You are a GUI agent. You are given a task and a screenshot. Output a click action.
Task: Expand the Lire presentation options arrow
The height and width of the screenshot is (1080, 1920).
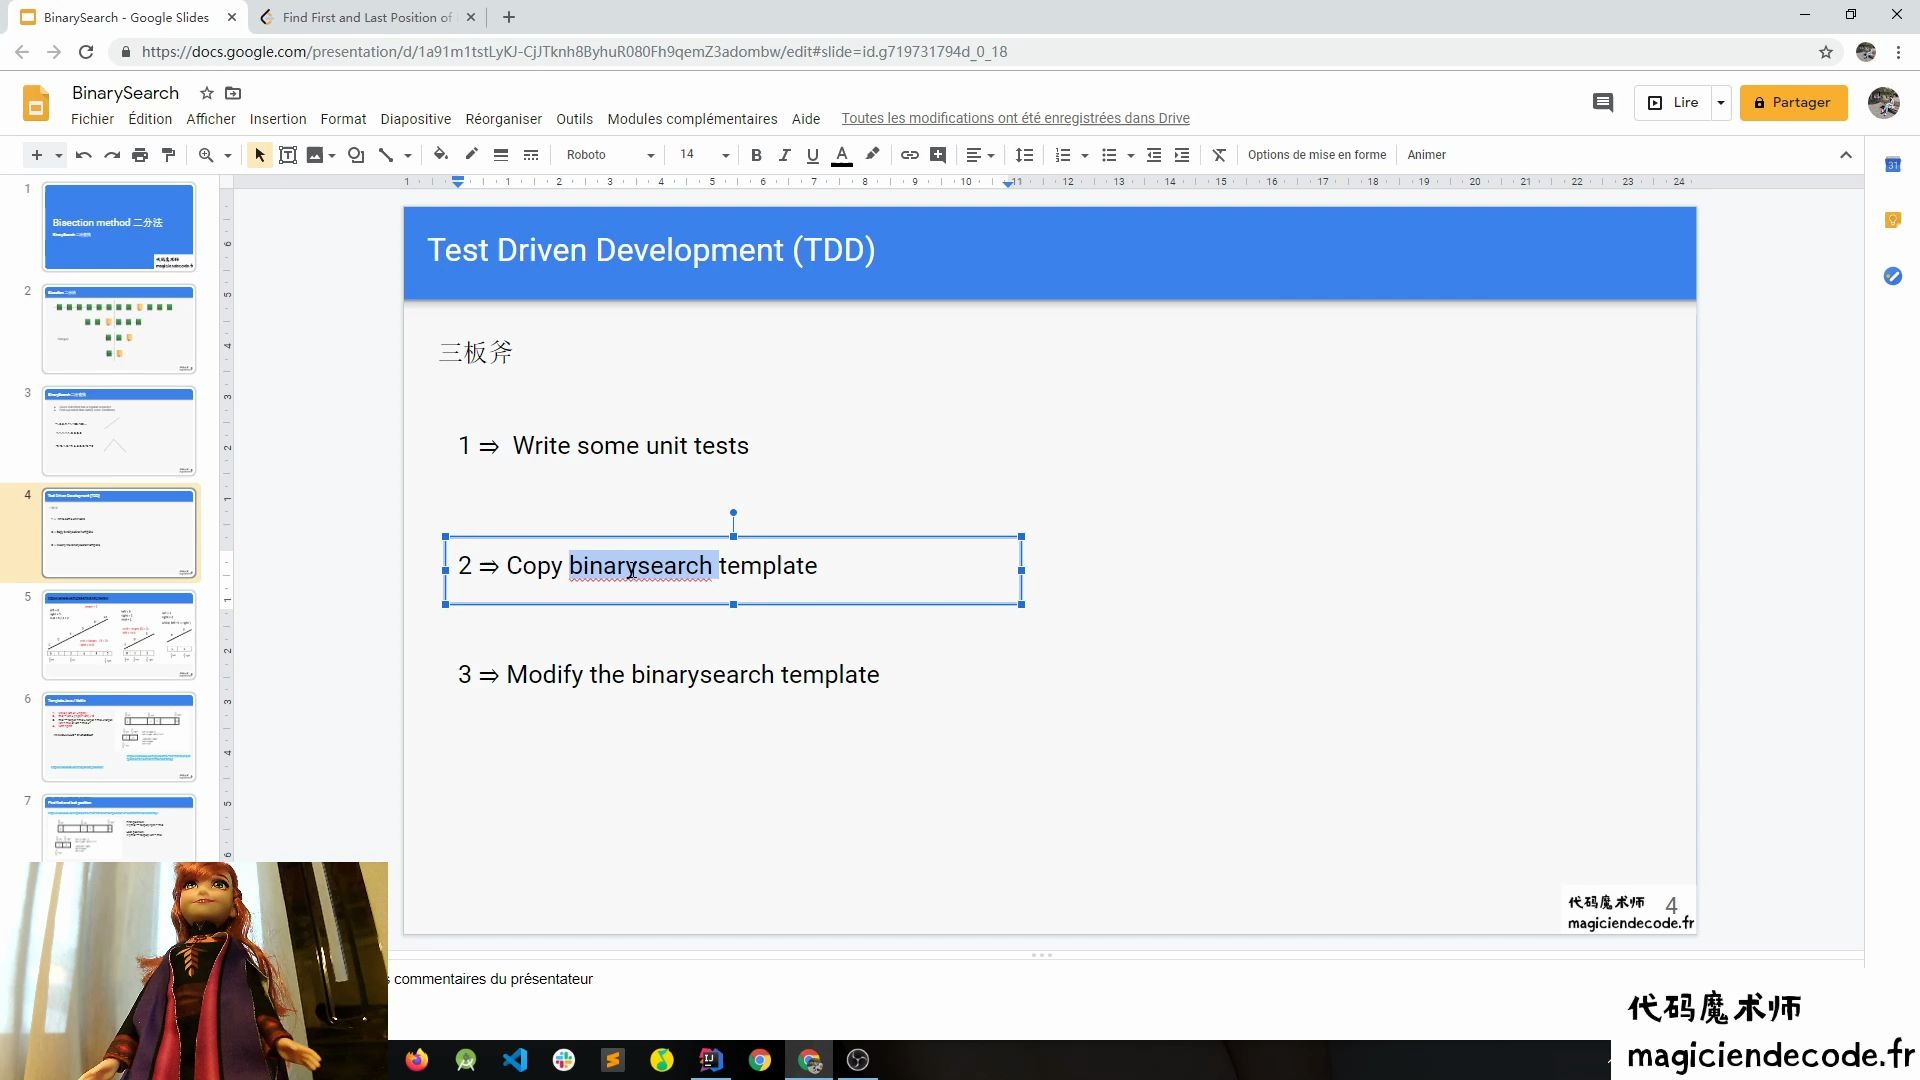click(1720, 103)
